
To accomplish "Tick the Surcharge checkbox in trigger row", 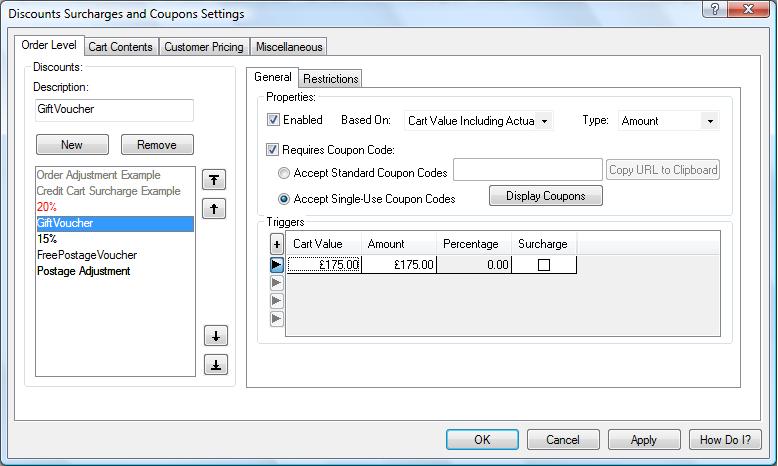I will tap(543, 265).
